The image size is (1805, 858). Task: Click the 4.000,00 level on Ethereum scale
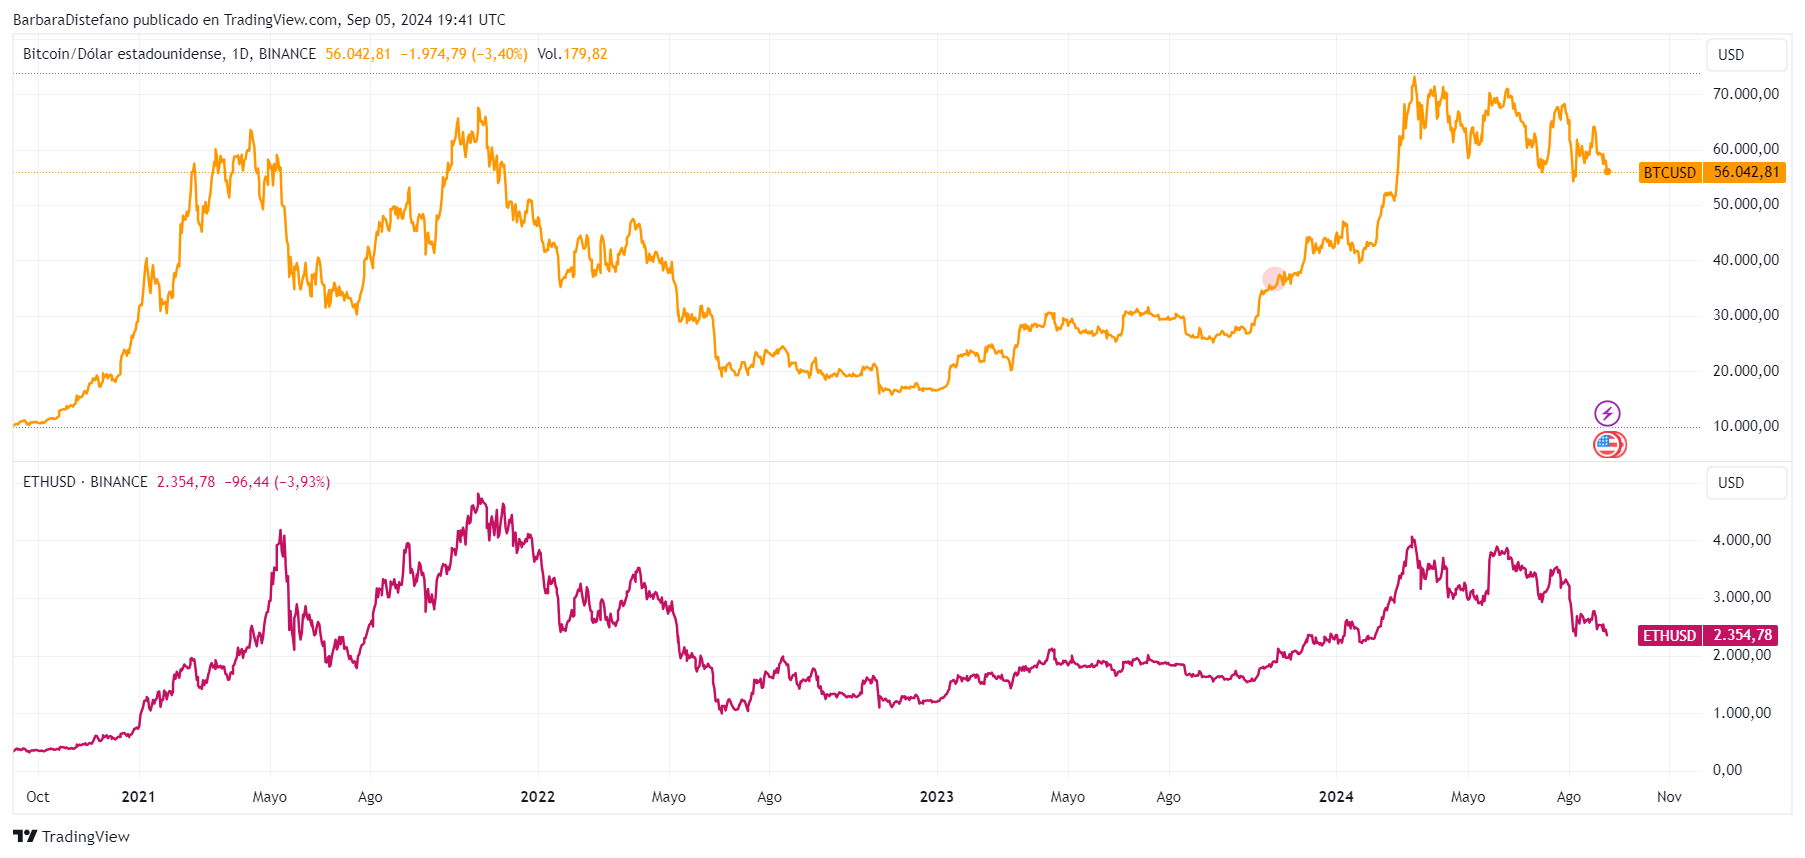tap(1742, 540)
